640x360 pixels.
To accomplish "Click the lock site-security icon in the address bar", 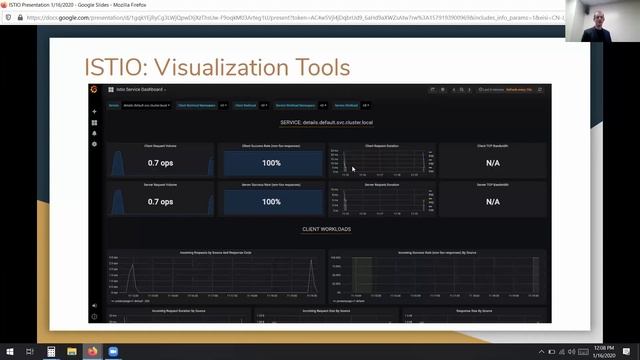I will pos(20,18).
